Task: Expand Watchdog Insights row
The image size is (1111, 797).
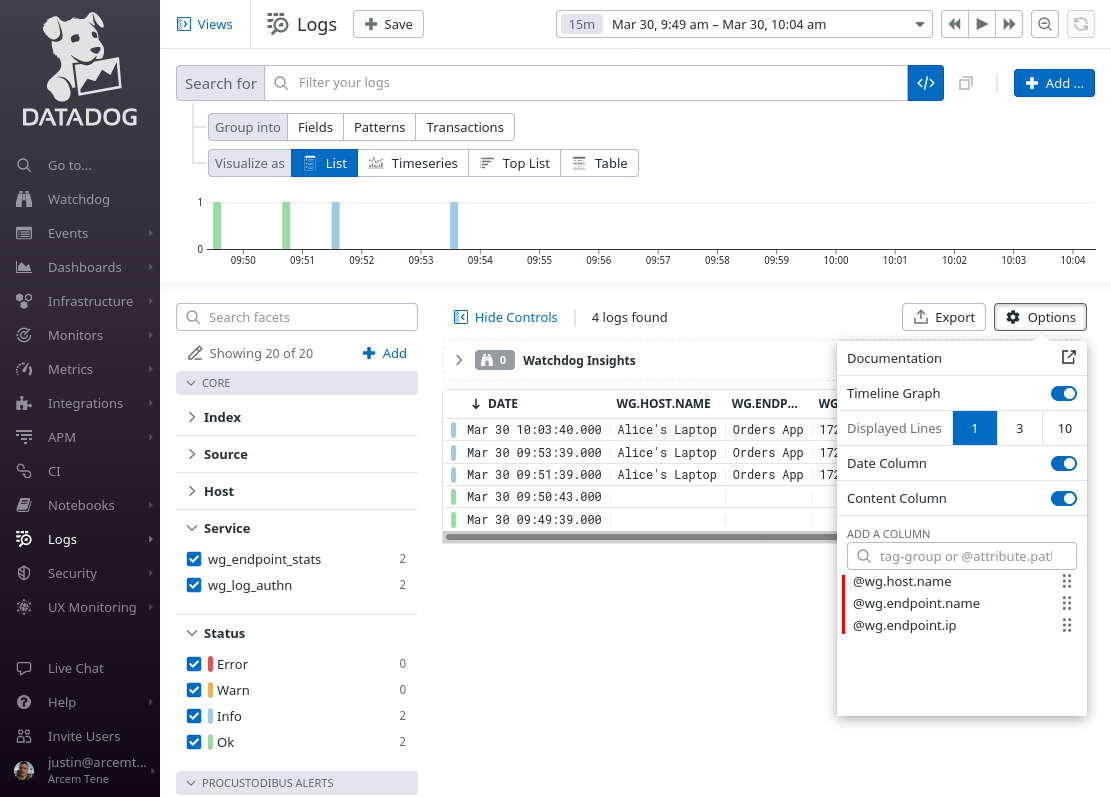Action: point(459,360)
